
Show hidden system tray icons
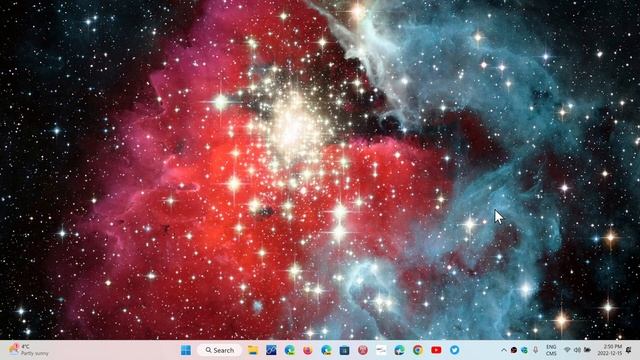click(x=504, y=350)
